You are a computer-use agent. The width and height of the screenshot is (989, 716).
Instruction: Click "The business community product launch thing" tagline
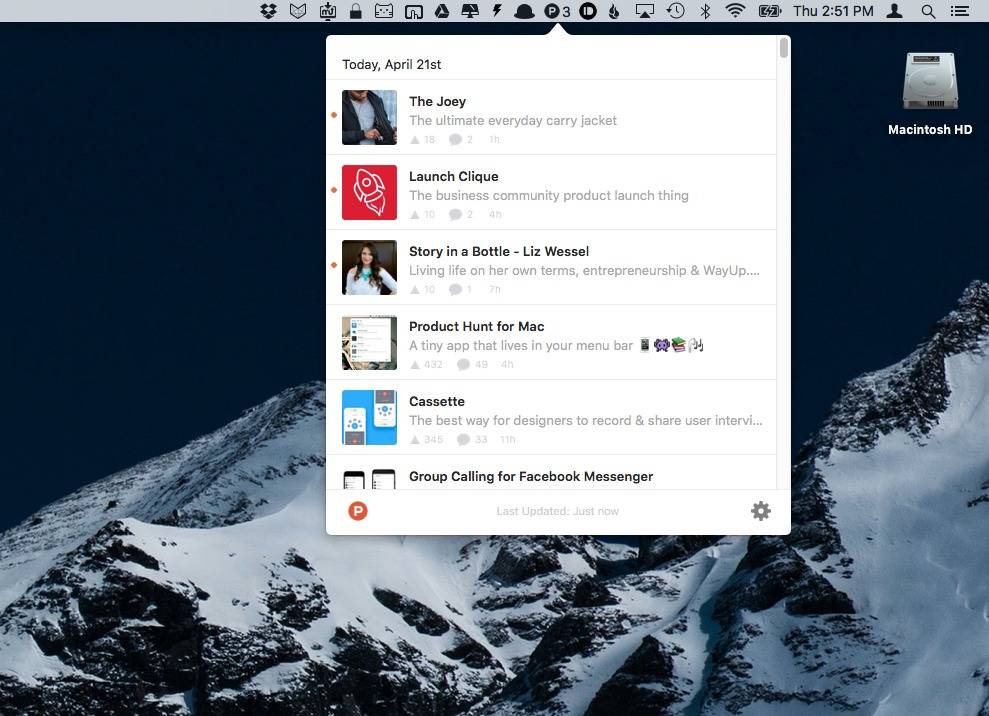click(549, 196)
